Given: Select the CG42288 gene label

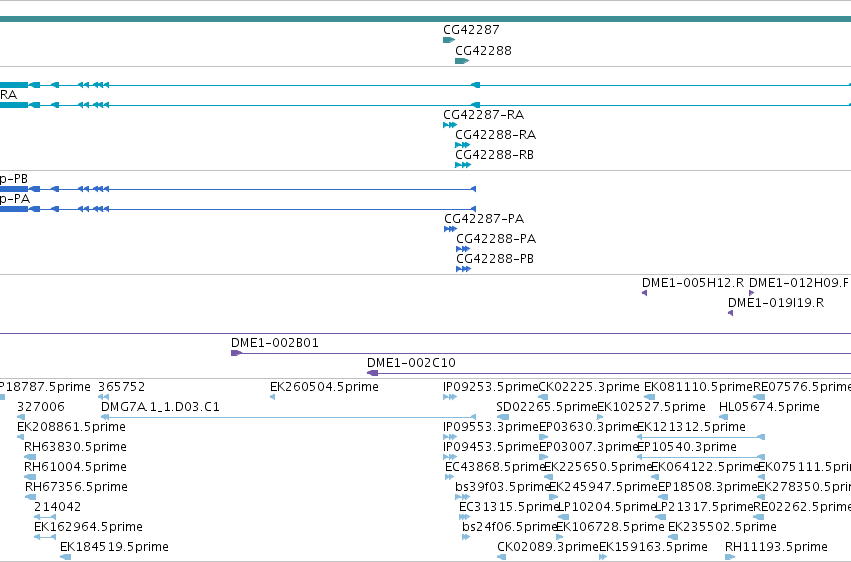Looking at the screenshot, I should (483, 51).
